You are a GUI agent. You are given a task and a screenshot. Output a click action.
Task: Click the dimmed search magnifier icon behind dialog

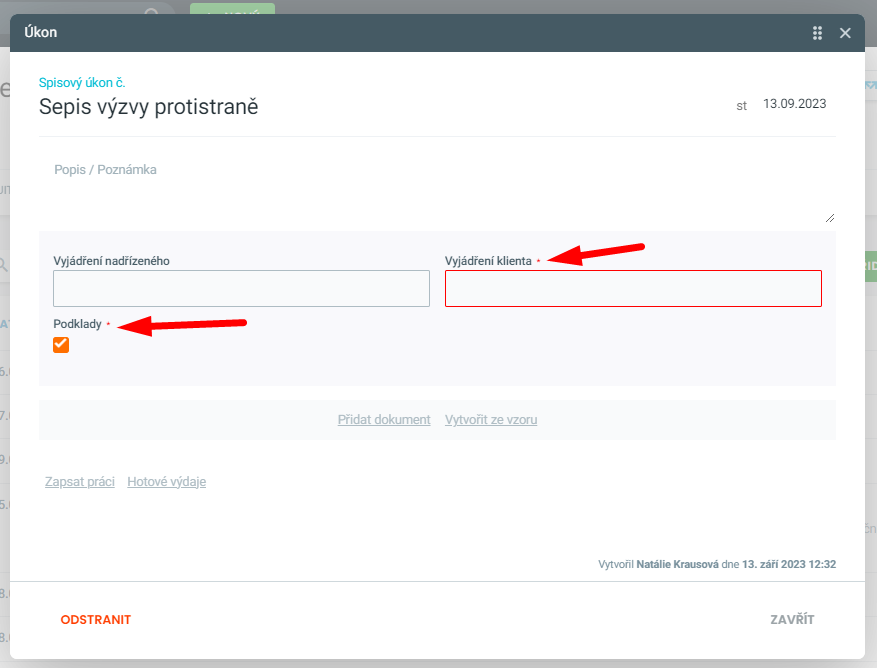(152, 11)
